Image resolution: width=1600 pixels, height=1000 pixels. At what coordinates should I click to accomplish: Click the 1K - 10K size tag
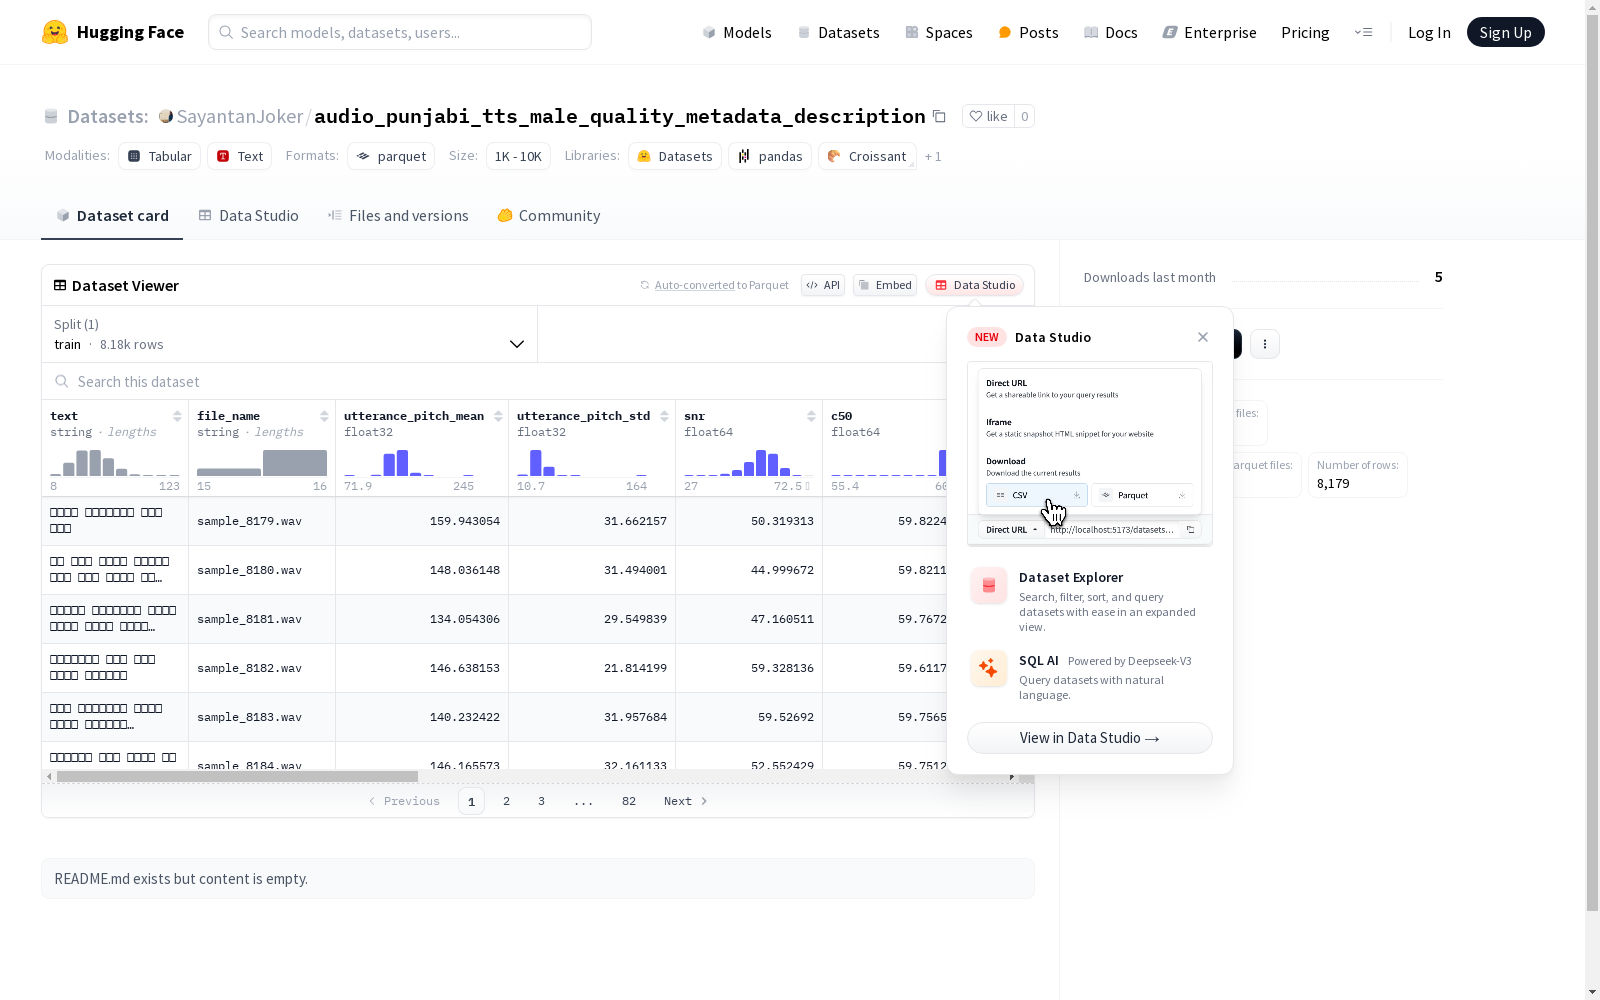pos(518,156)
